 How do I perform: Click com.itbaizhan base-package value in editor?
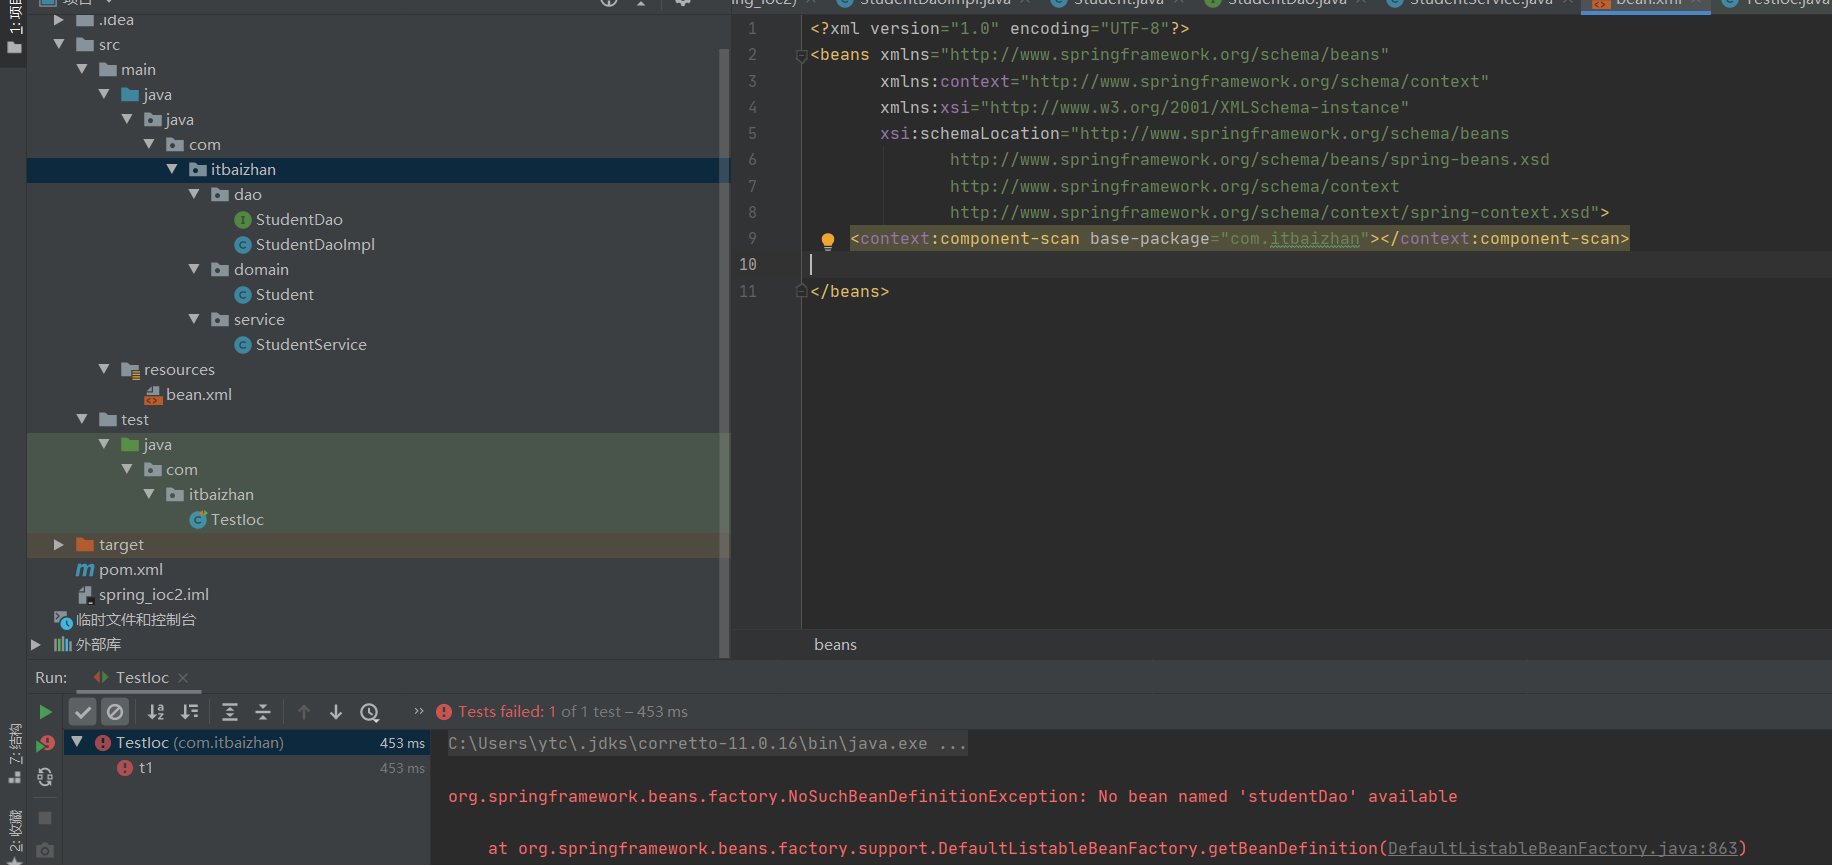click(1295, 239)
